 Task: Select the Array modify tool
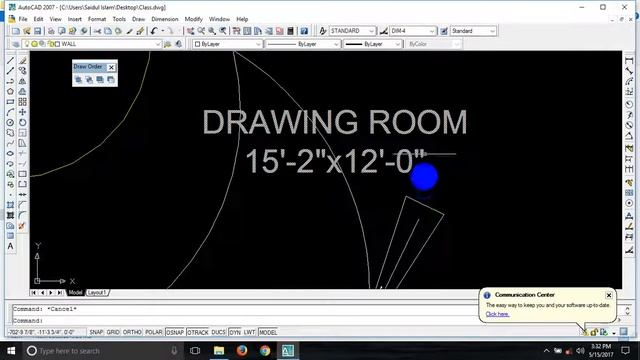[x=22, y=102]
